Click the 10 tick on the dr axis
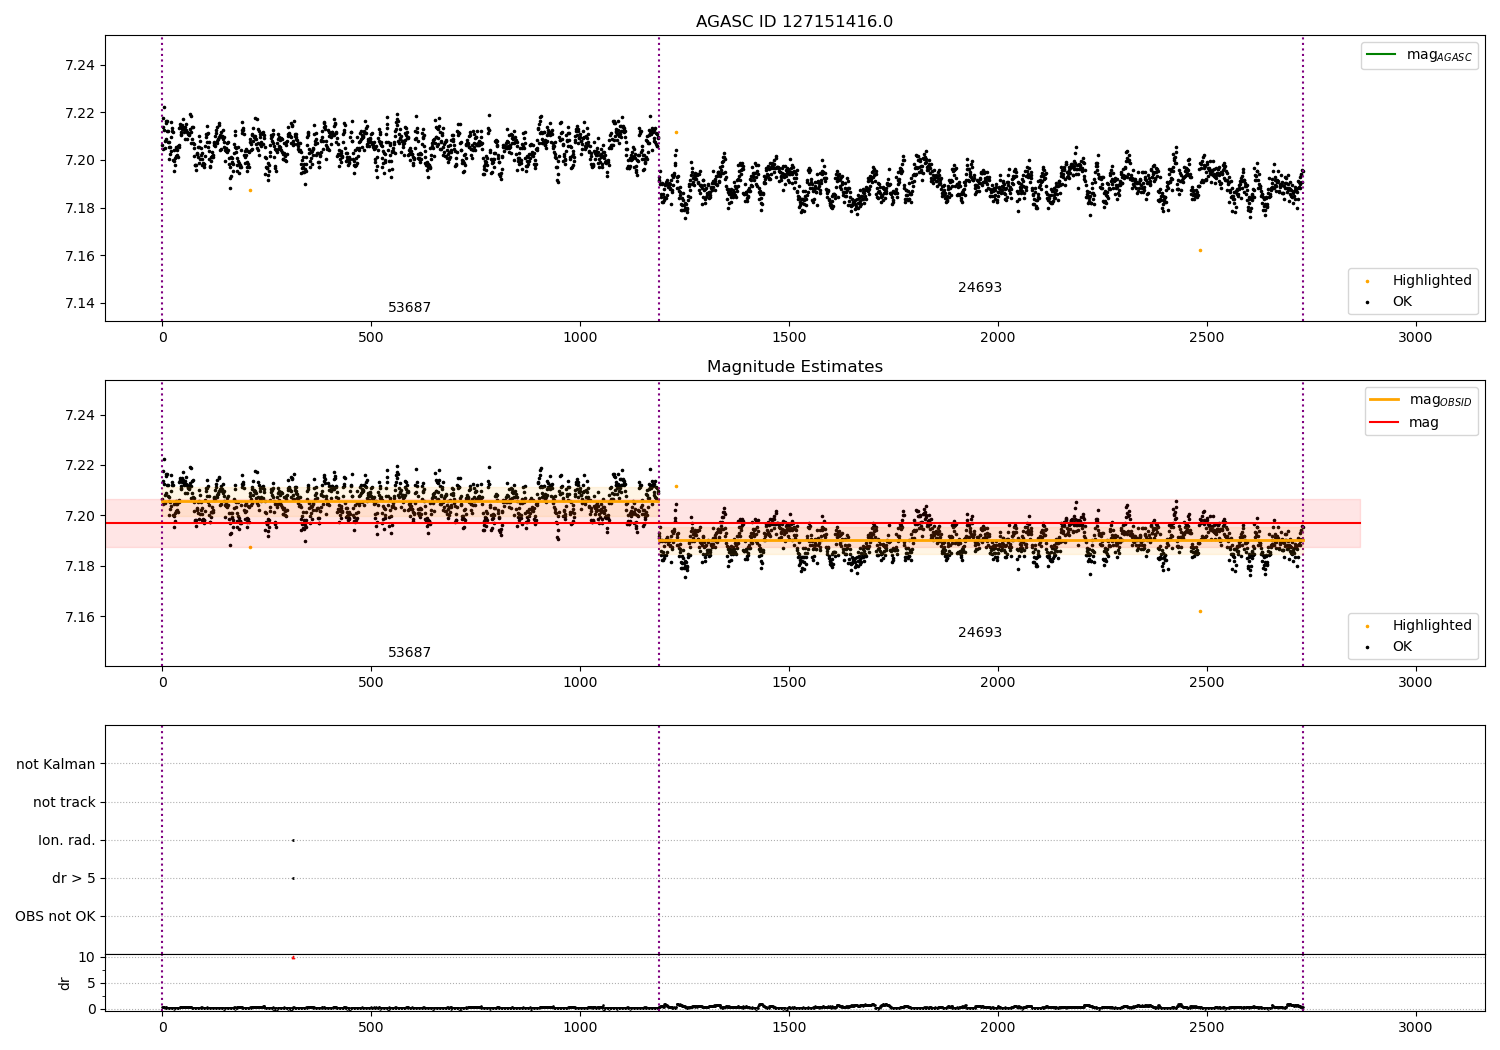 (87, 957)
